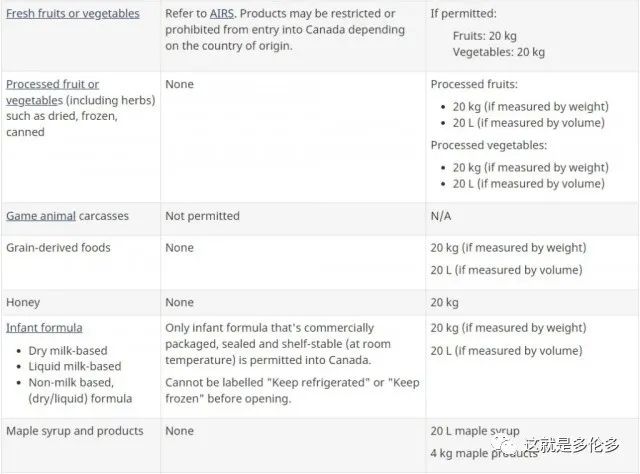Click the Keep refrigerated labelling sentence

point(292,390)
